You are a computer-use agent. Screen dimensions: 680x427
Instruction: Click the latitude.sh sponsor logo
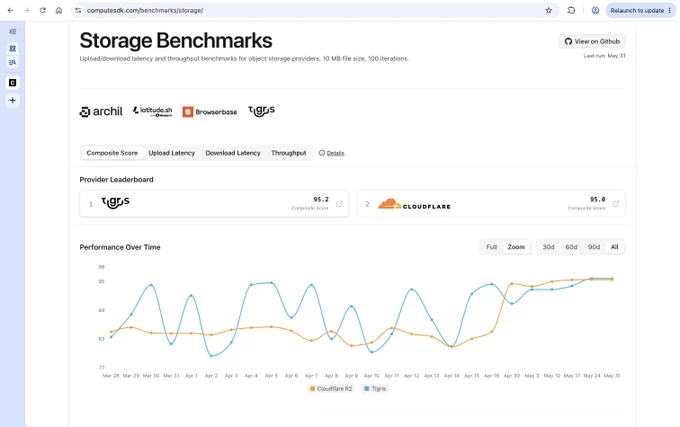152,112
